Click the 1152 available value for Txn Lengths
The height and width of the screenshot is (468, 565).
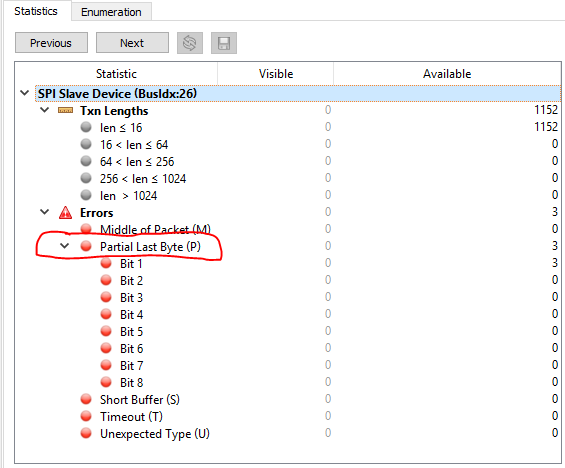546,110
